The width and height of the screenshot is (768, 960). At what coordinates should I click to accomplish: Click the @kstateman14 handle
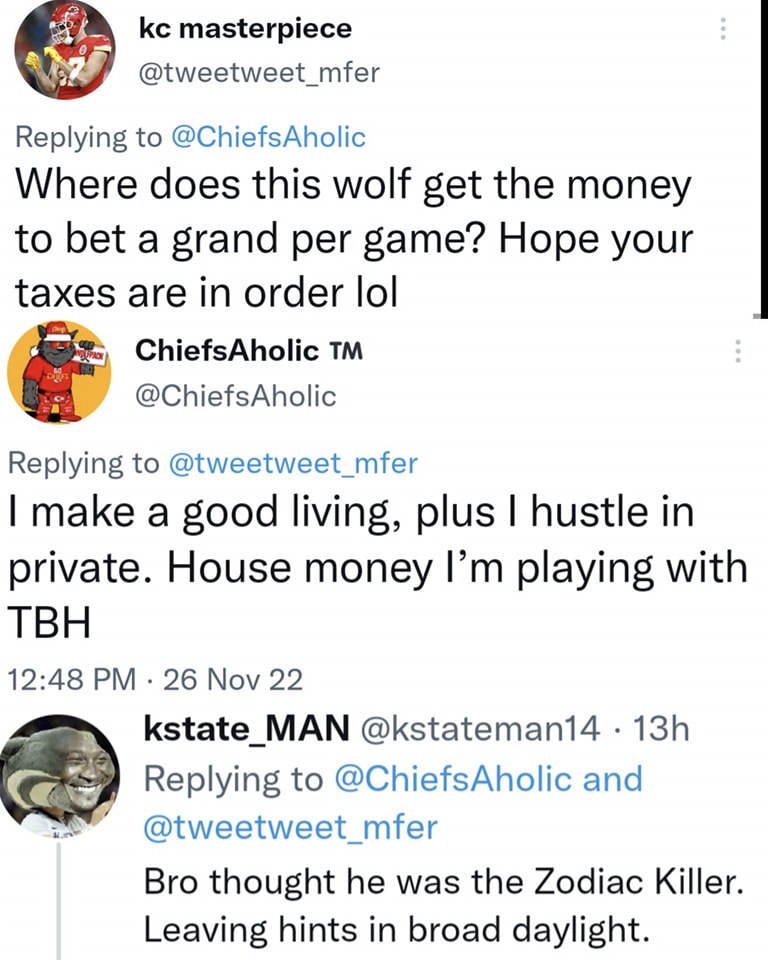[x=480, y=729]
